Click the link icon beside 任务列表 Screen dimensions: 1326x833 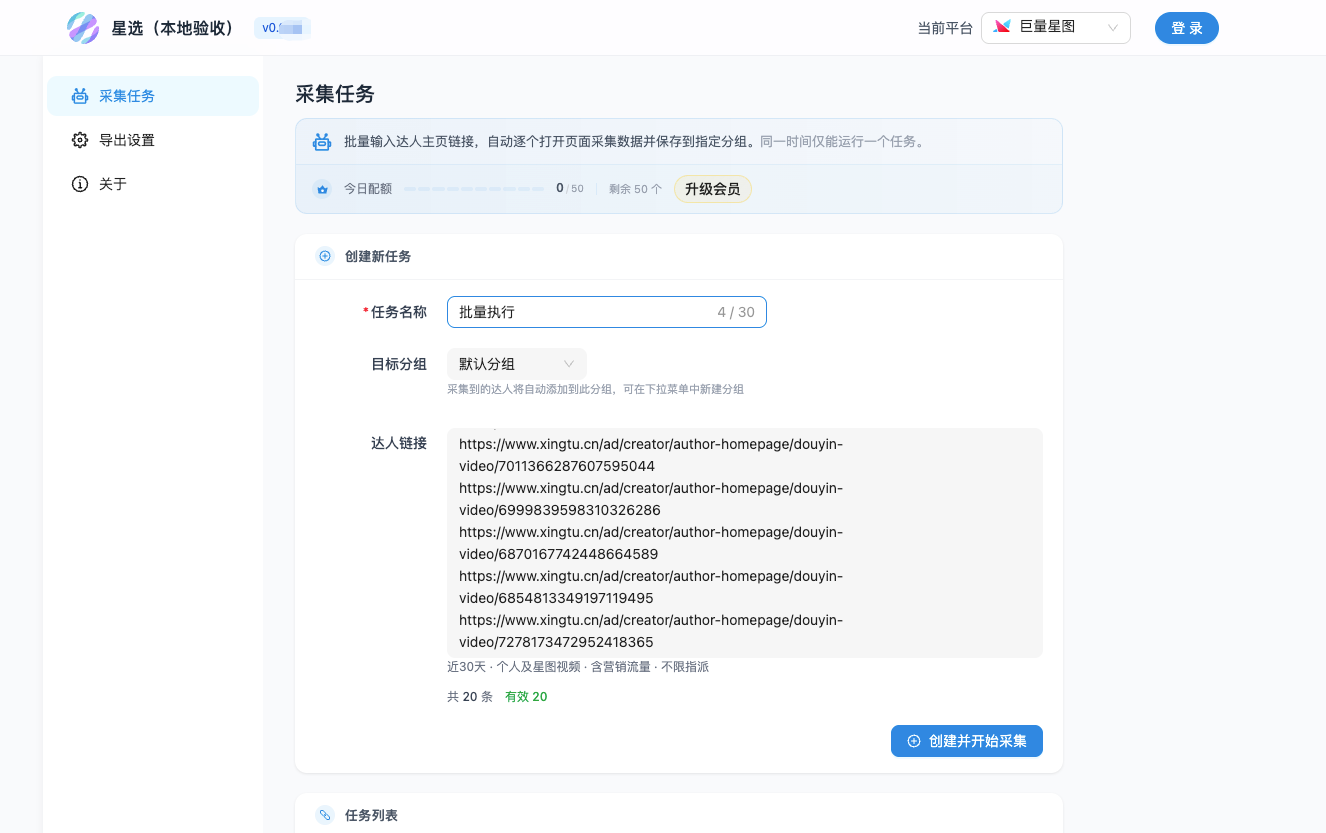click(325, 815)
